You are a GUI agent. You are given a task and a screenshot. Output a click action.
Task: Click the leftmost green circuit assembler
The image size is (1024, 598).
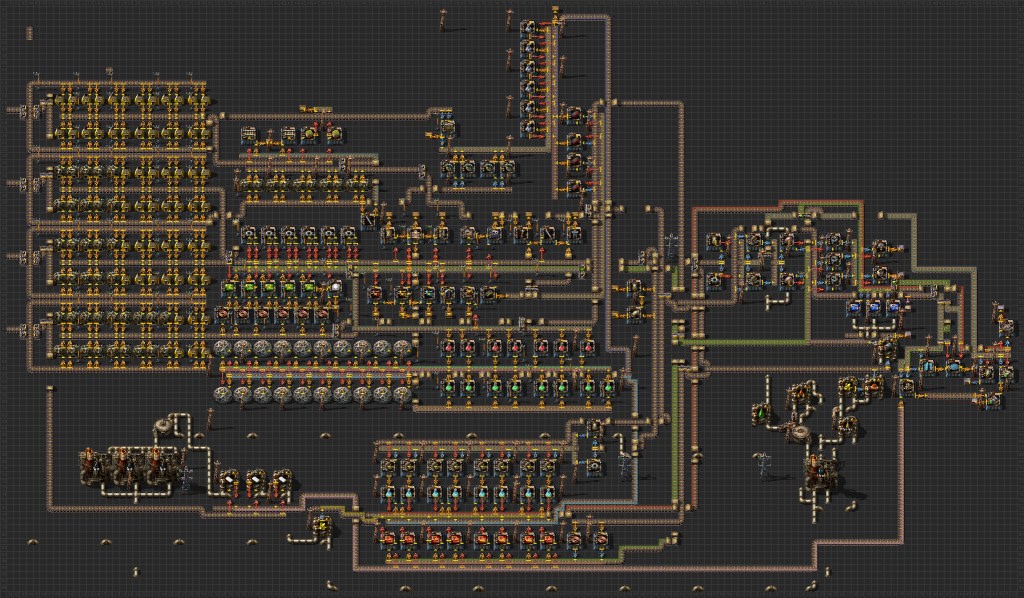pos(229,287)
